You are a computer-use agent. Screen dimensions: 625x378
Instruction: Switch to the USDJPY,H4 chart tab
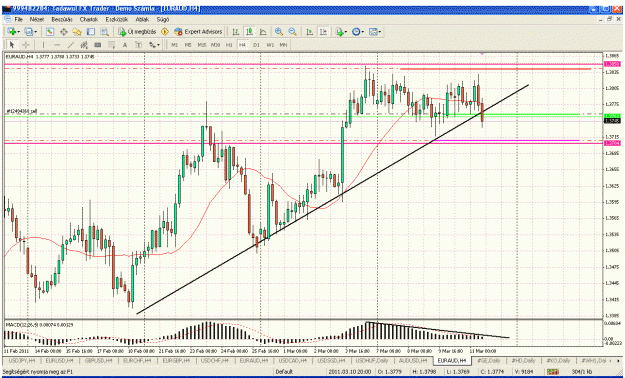click(22, 360)
